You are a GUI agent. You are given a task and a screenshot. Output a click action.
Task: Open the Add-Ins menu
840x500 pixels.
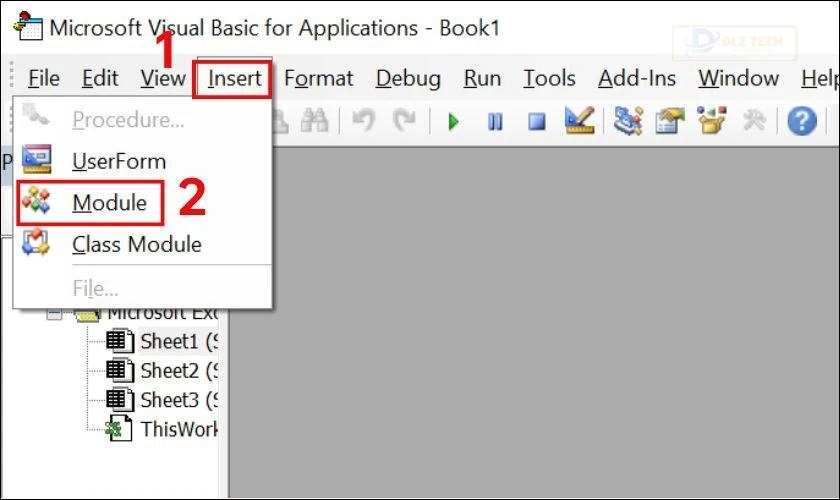636,79
